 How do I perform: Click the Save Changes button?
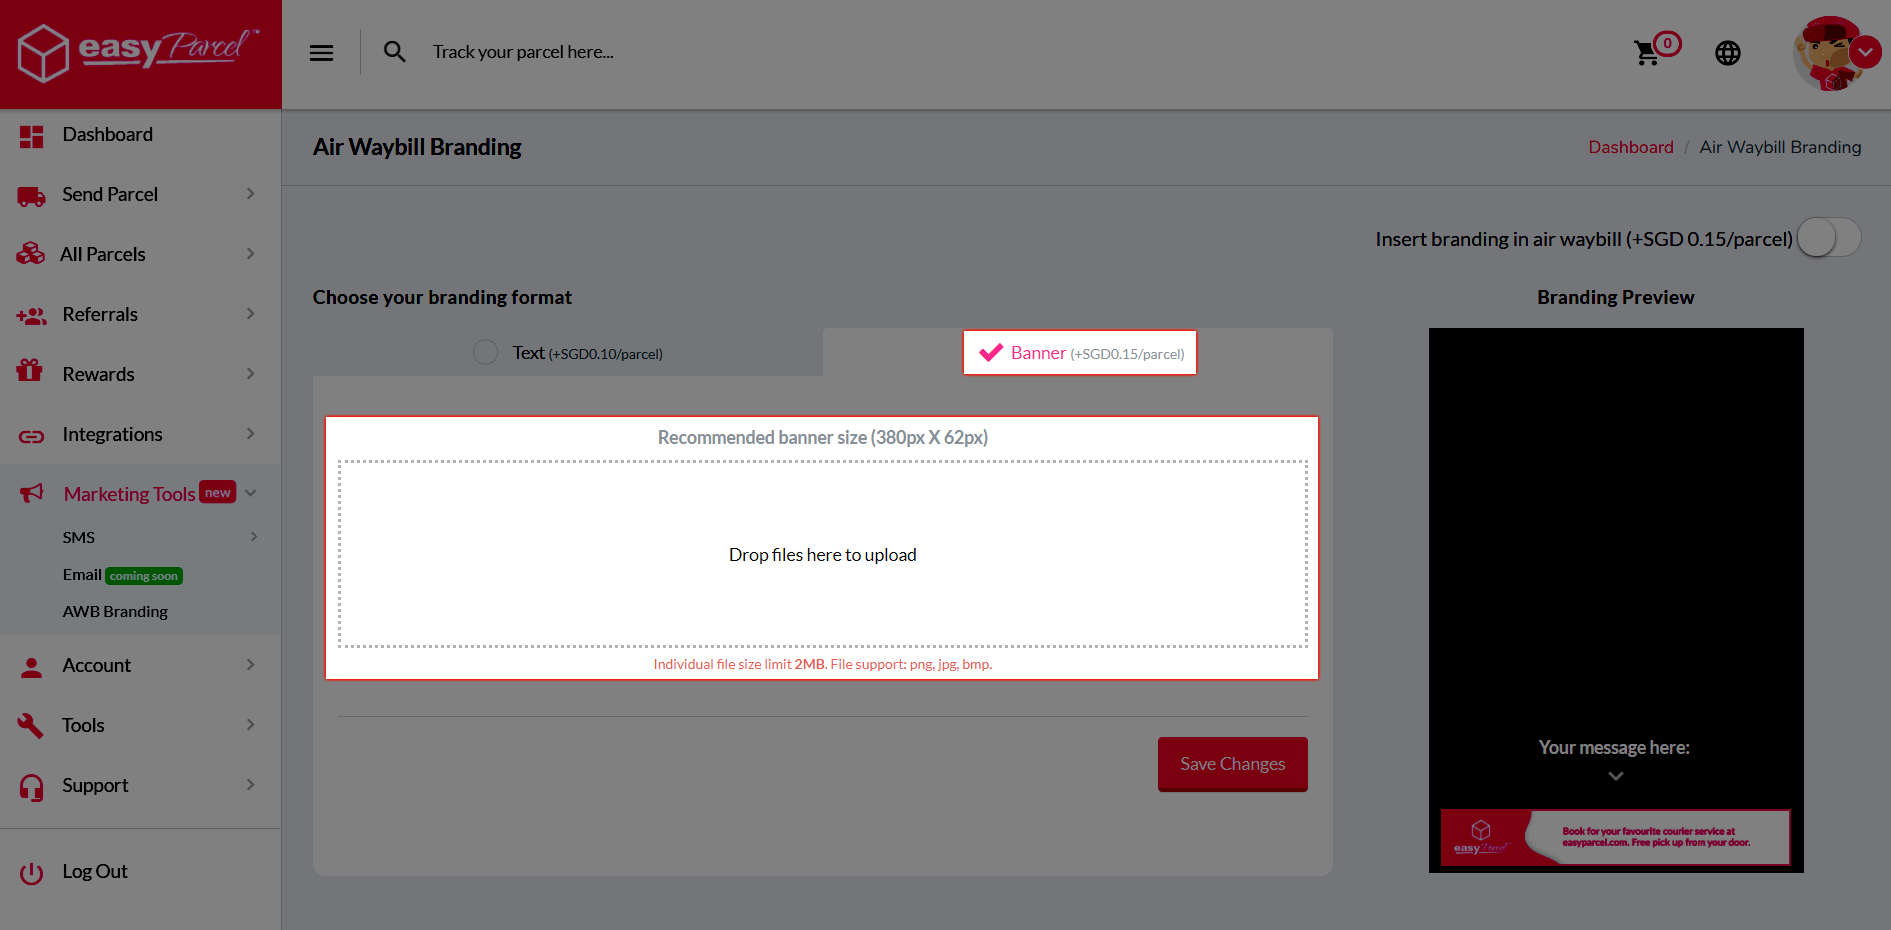[1232, 764]
